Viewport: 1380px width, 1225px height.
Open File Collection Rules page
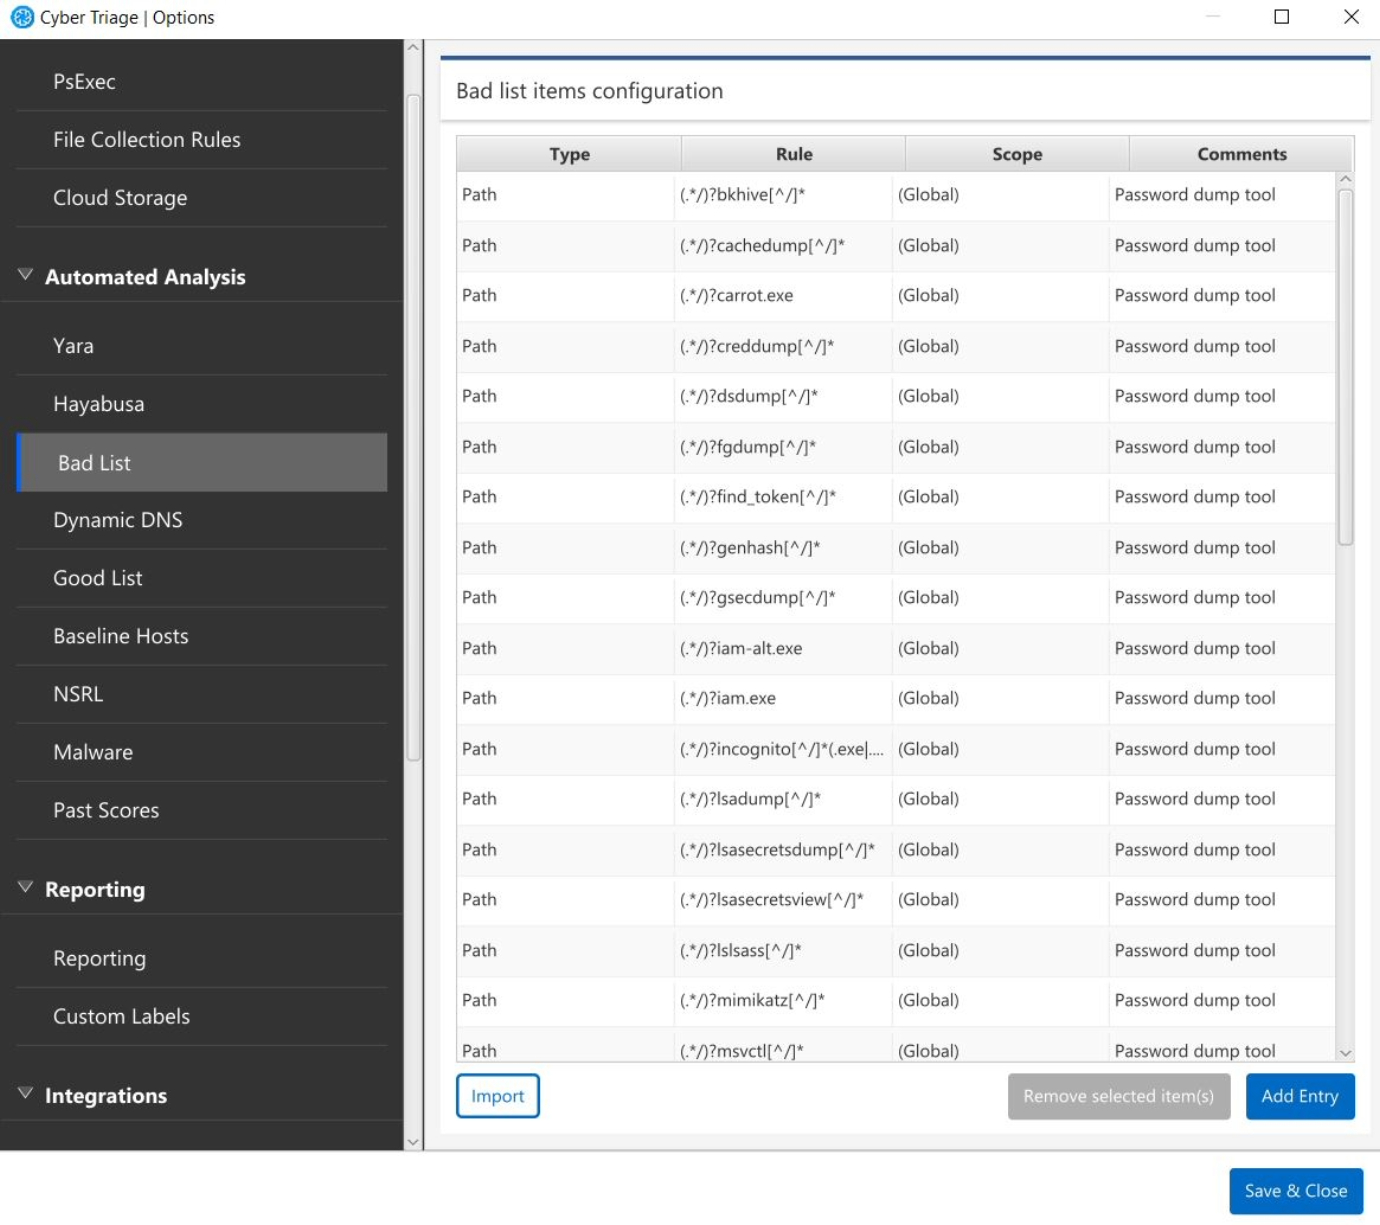coord(146,140)
